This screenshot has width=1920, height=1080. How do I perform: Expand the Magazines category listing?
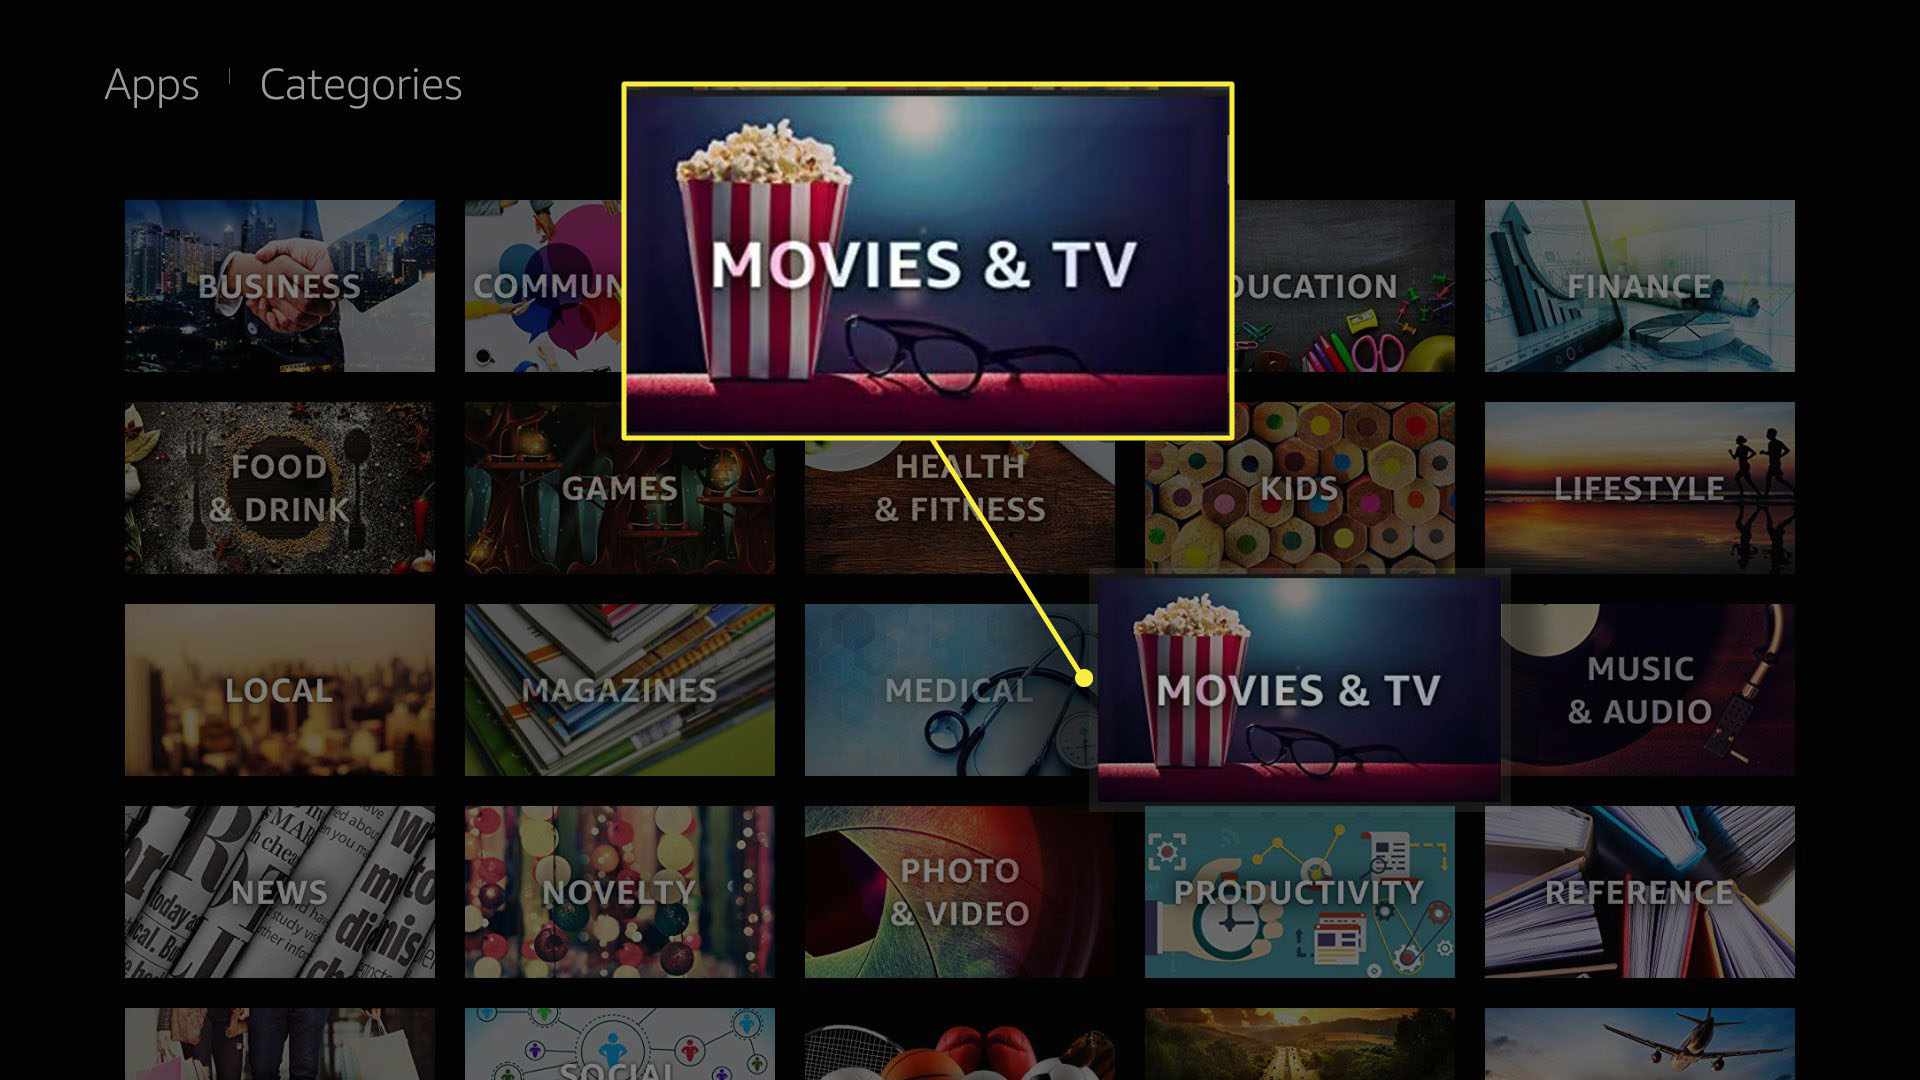(x=620, y=687)
